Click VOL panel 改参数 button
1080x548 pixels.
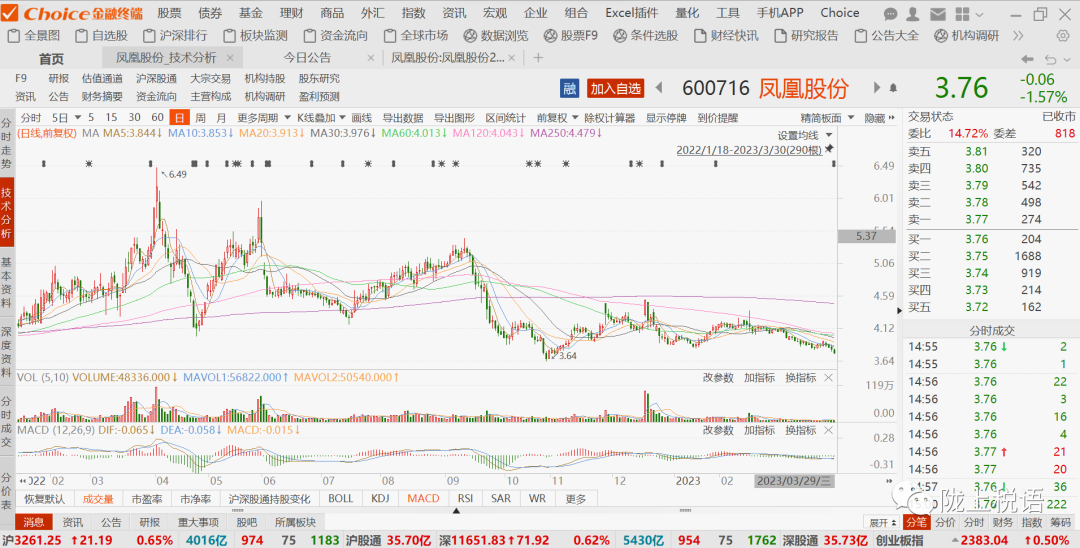click(718, 377)
